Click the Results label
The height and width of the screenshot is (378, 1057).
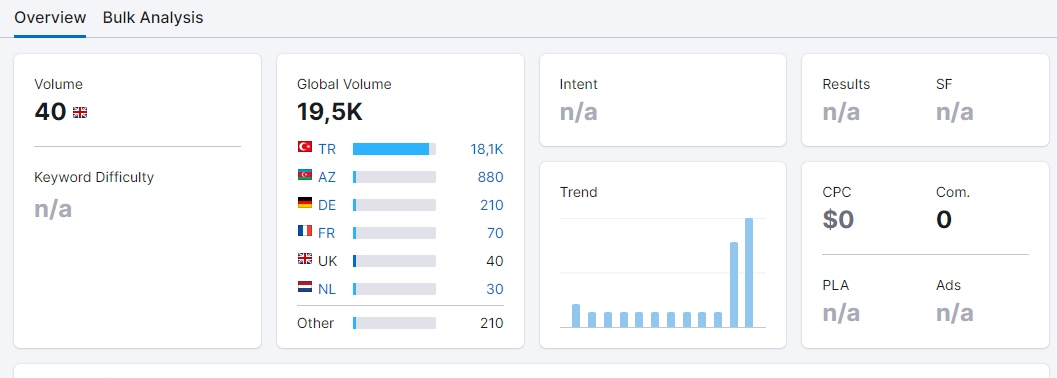point(846,84)
